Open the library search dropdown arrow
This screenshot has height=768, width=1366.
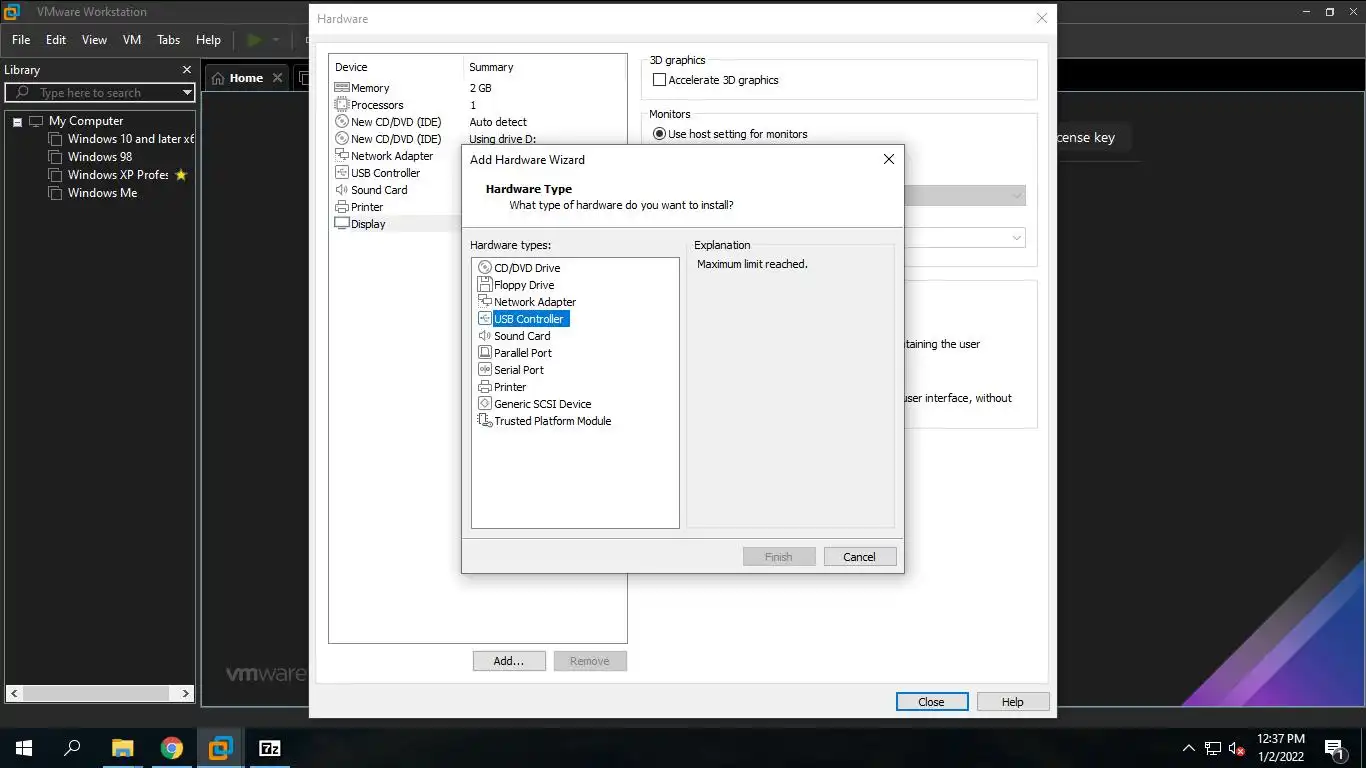(187, 93)
